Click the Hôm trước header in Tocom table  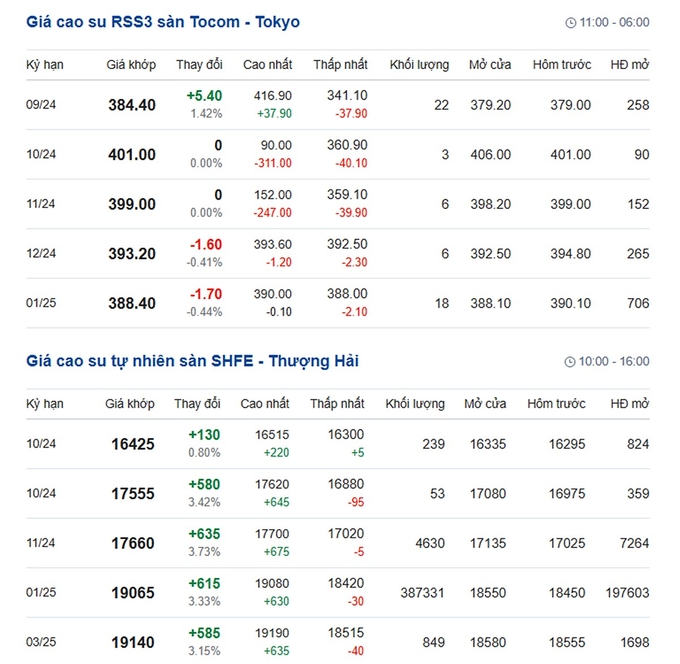point(562,65)
